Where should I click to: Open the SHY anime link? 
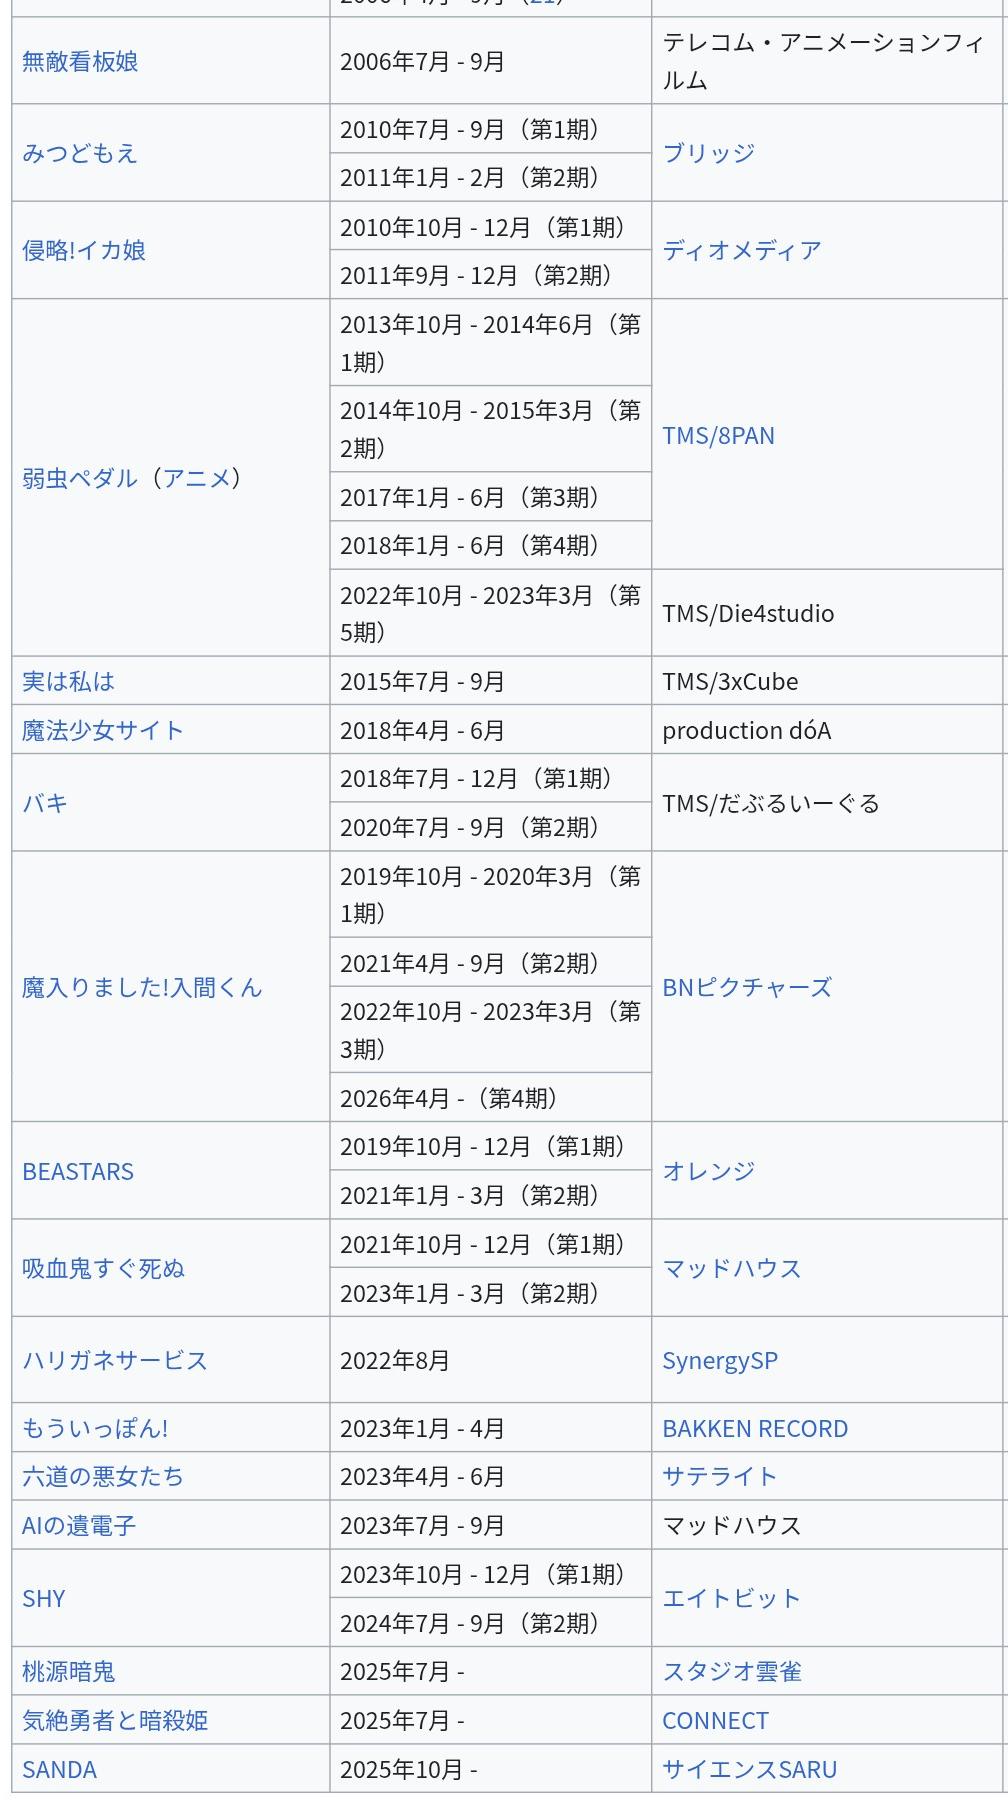point(44,1599)
